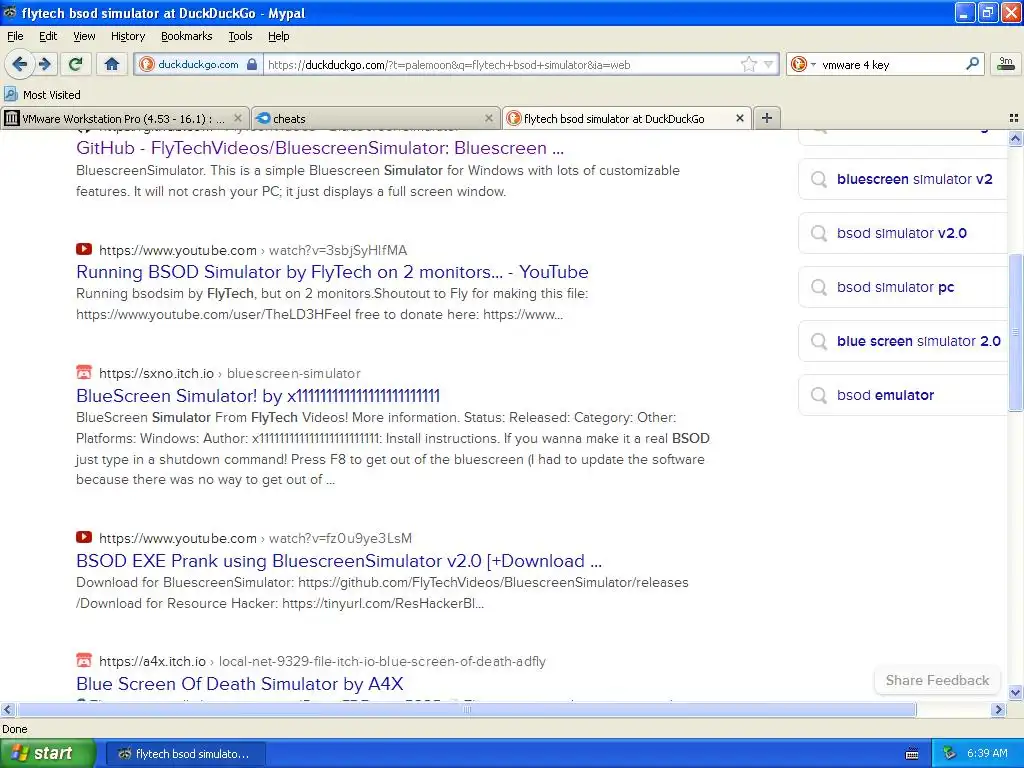Screen dimensions: 1024x768
Task: Click the tray icon beside the clock
Action: click(949, 753)
